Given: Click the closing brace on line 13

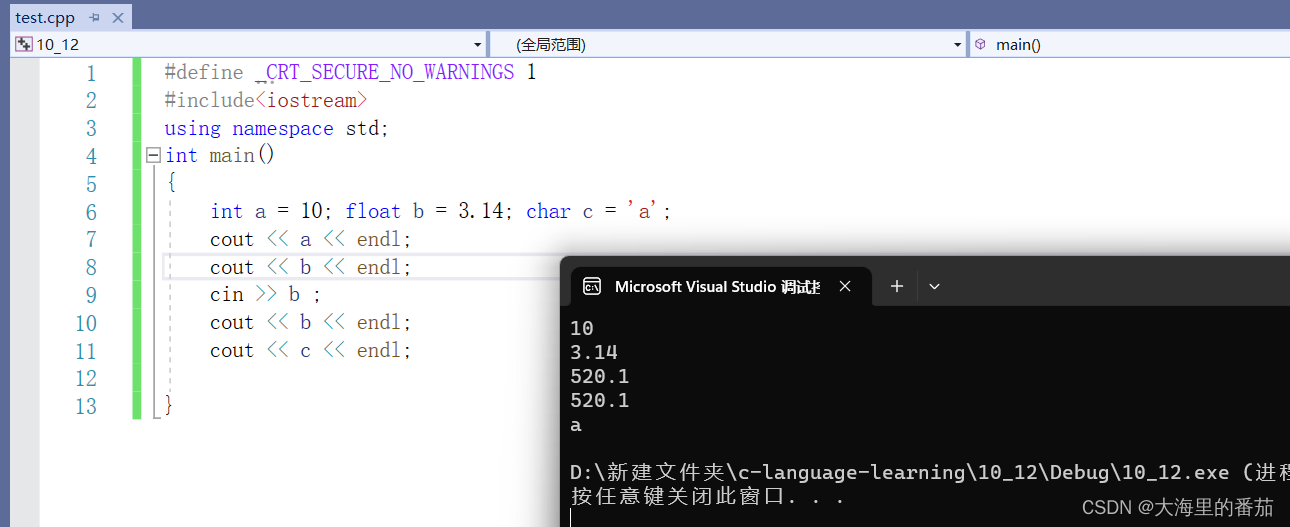Looking at the screenshot, I should 169,406.
